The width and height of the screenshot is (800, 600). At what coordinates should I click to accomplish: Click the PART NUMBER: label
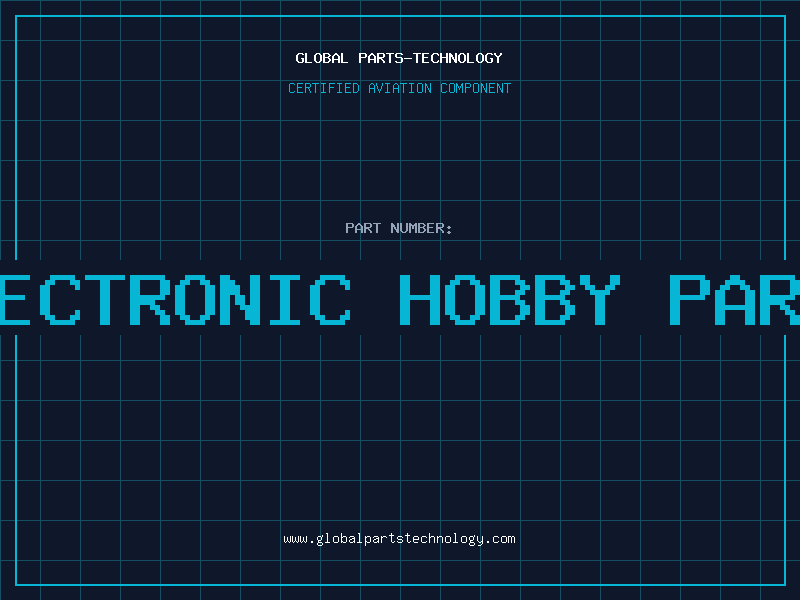pyautogui.click(x=399, y=228)
